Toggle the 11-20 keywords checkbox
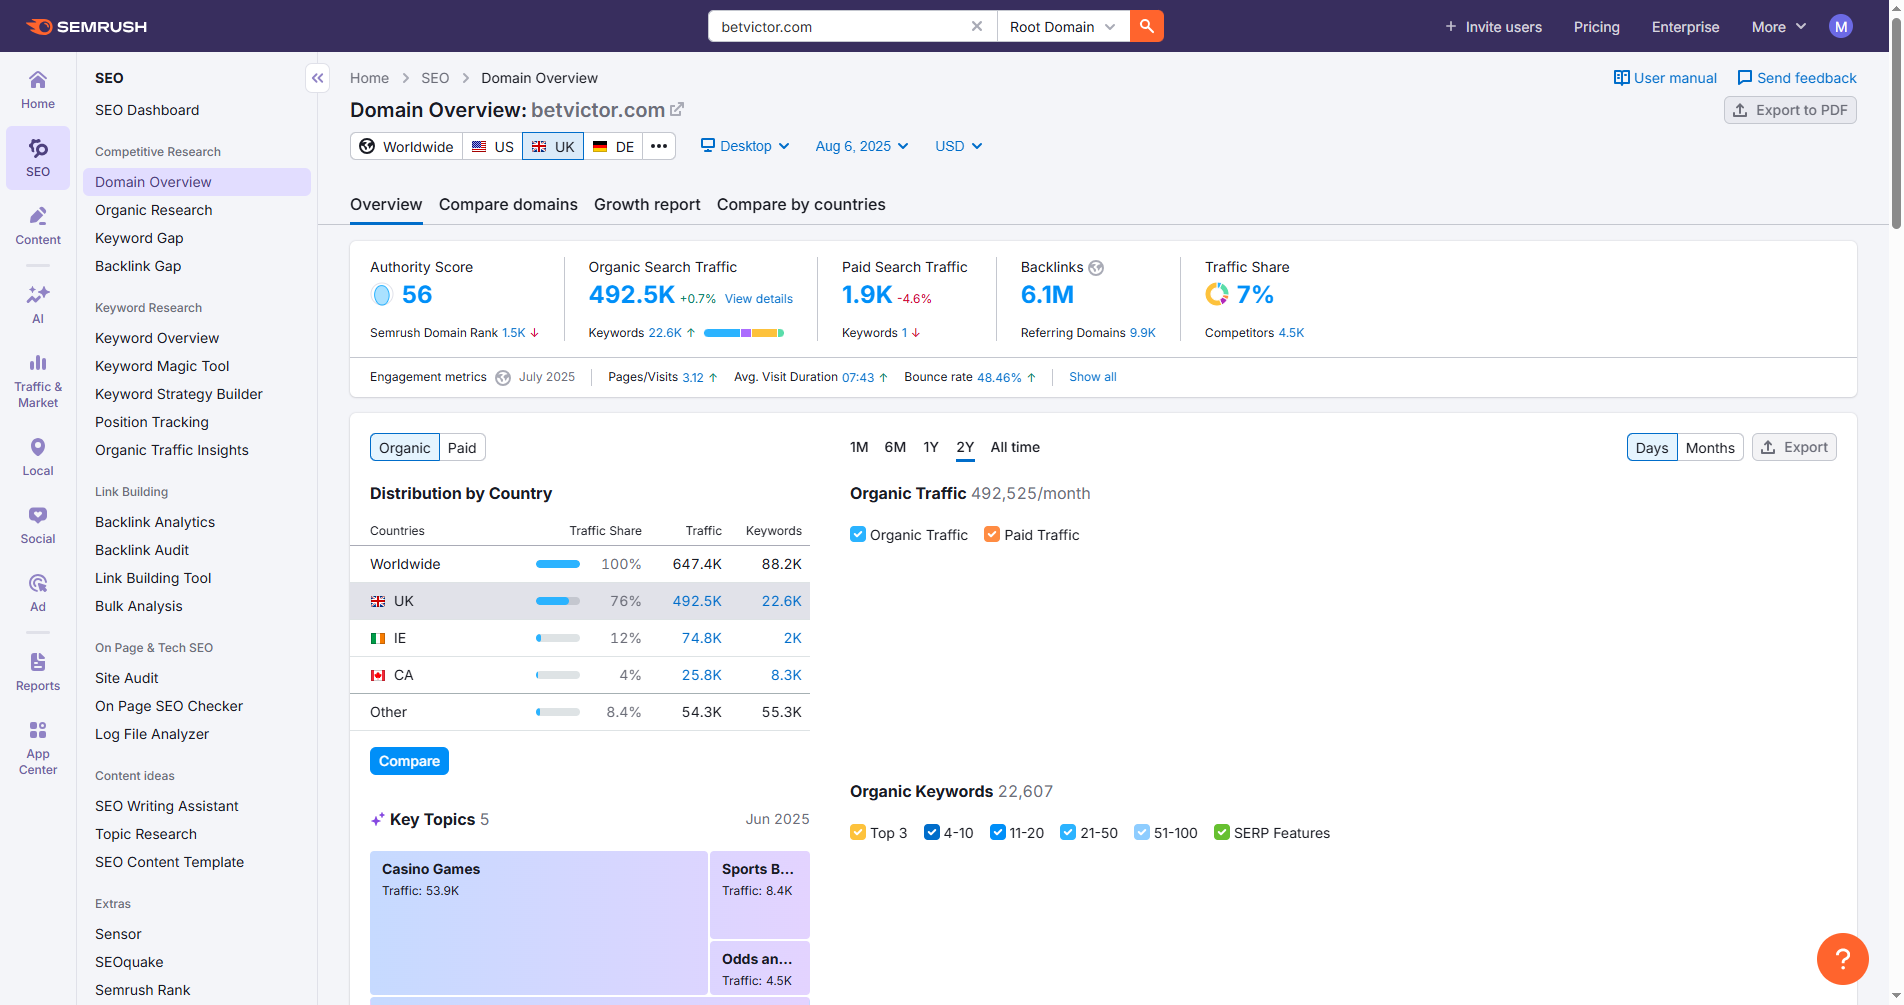 click(997, 832)
